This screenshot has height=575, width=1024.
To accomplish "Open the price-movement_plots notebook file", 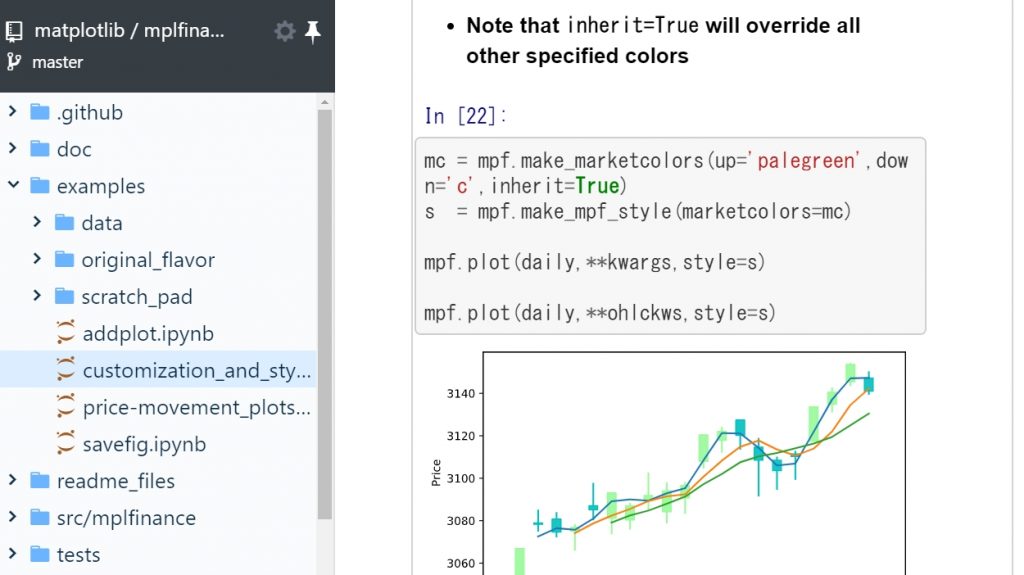I will (196, 407).
